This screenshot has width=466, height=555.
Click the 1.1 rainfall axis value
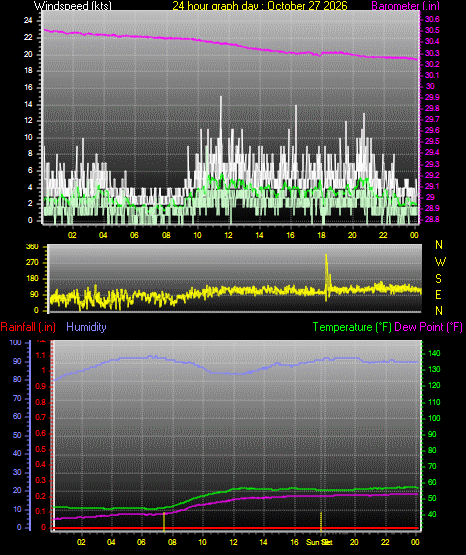[x=41, y=355]
